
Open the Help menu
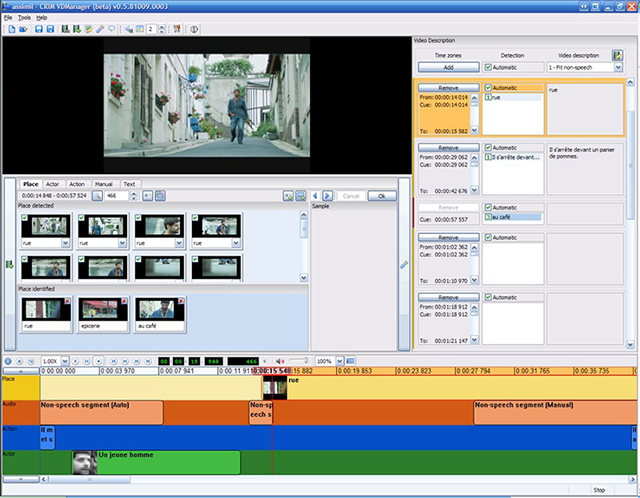click(x=42, y=18)
